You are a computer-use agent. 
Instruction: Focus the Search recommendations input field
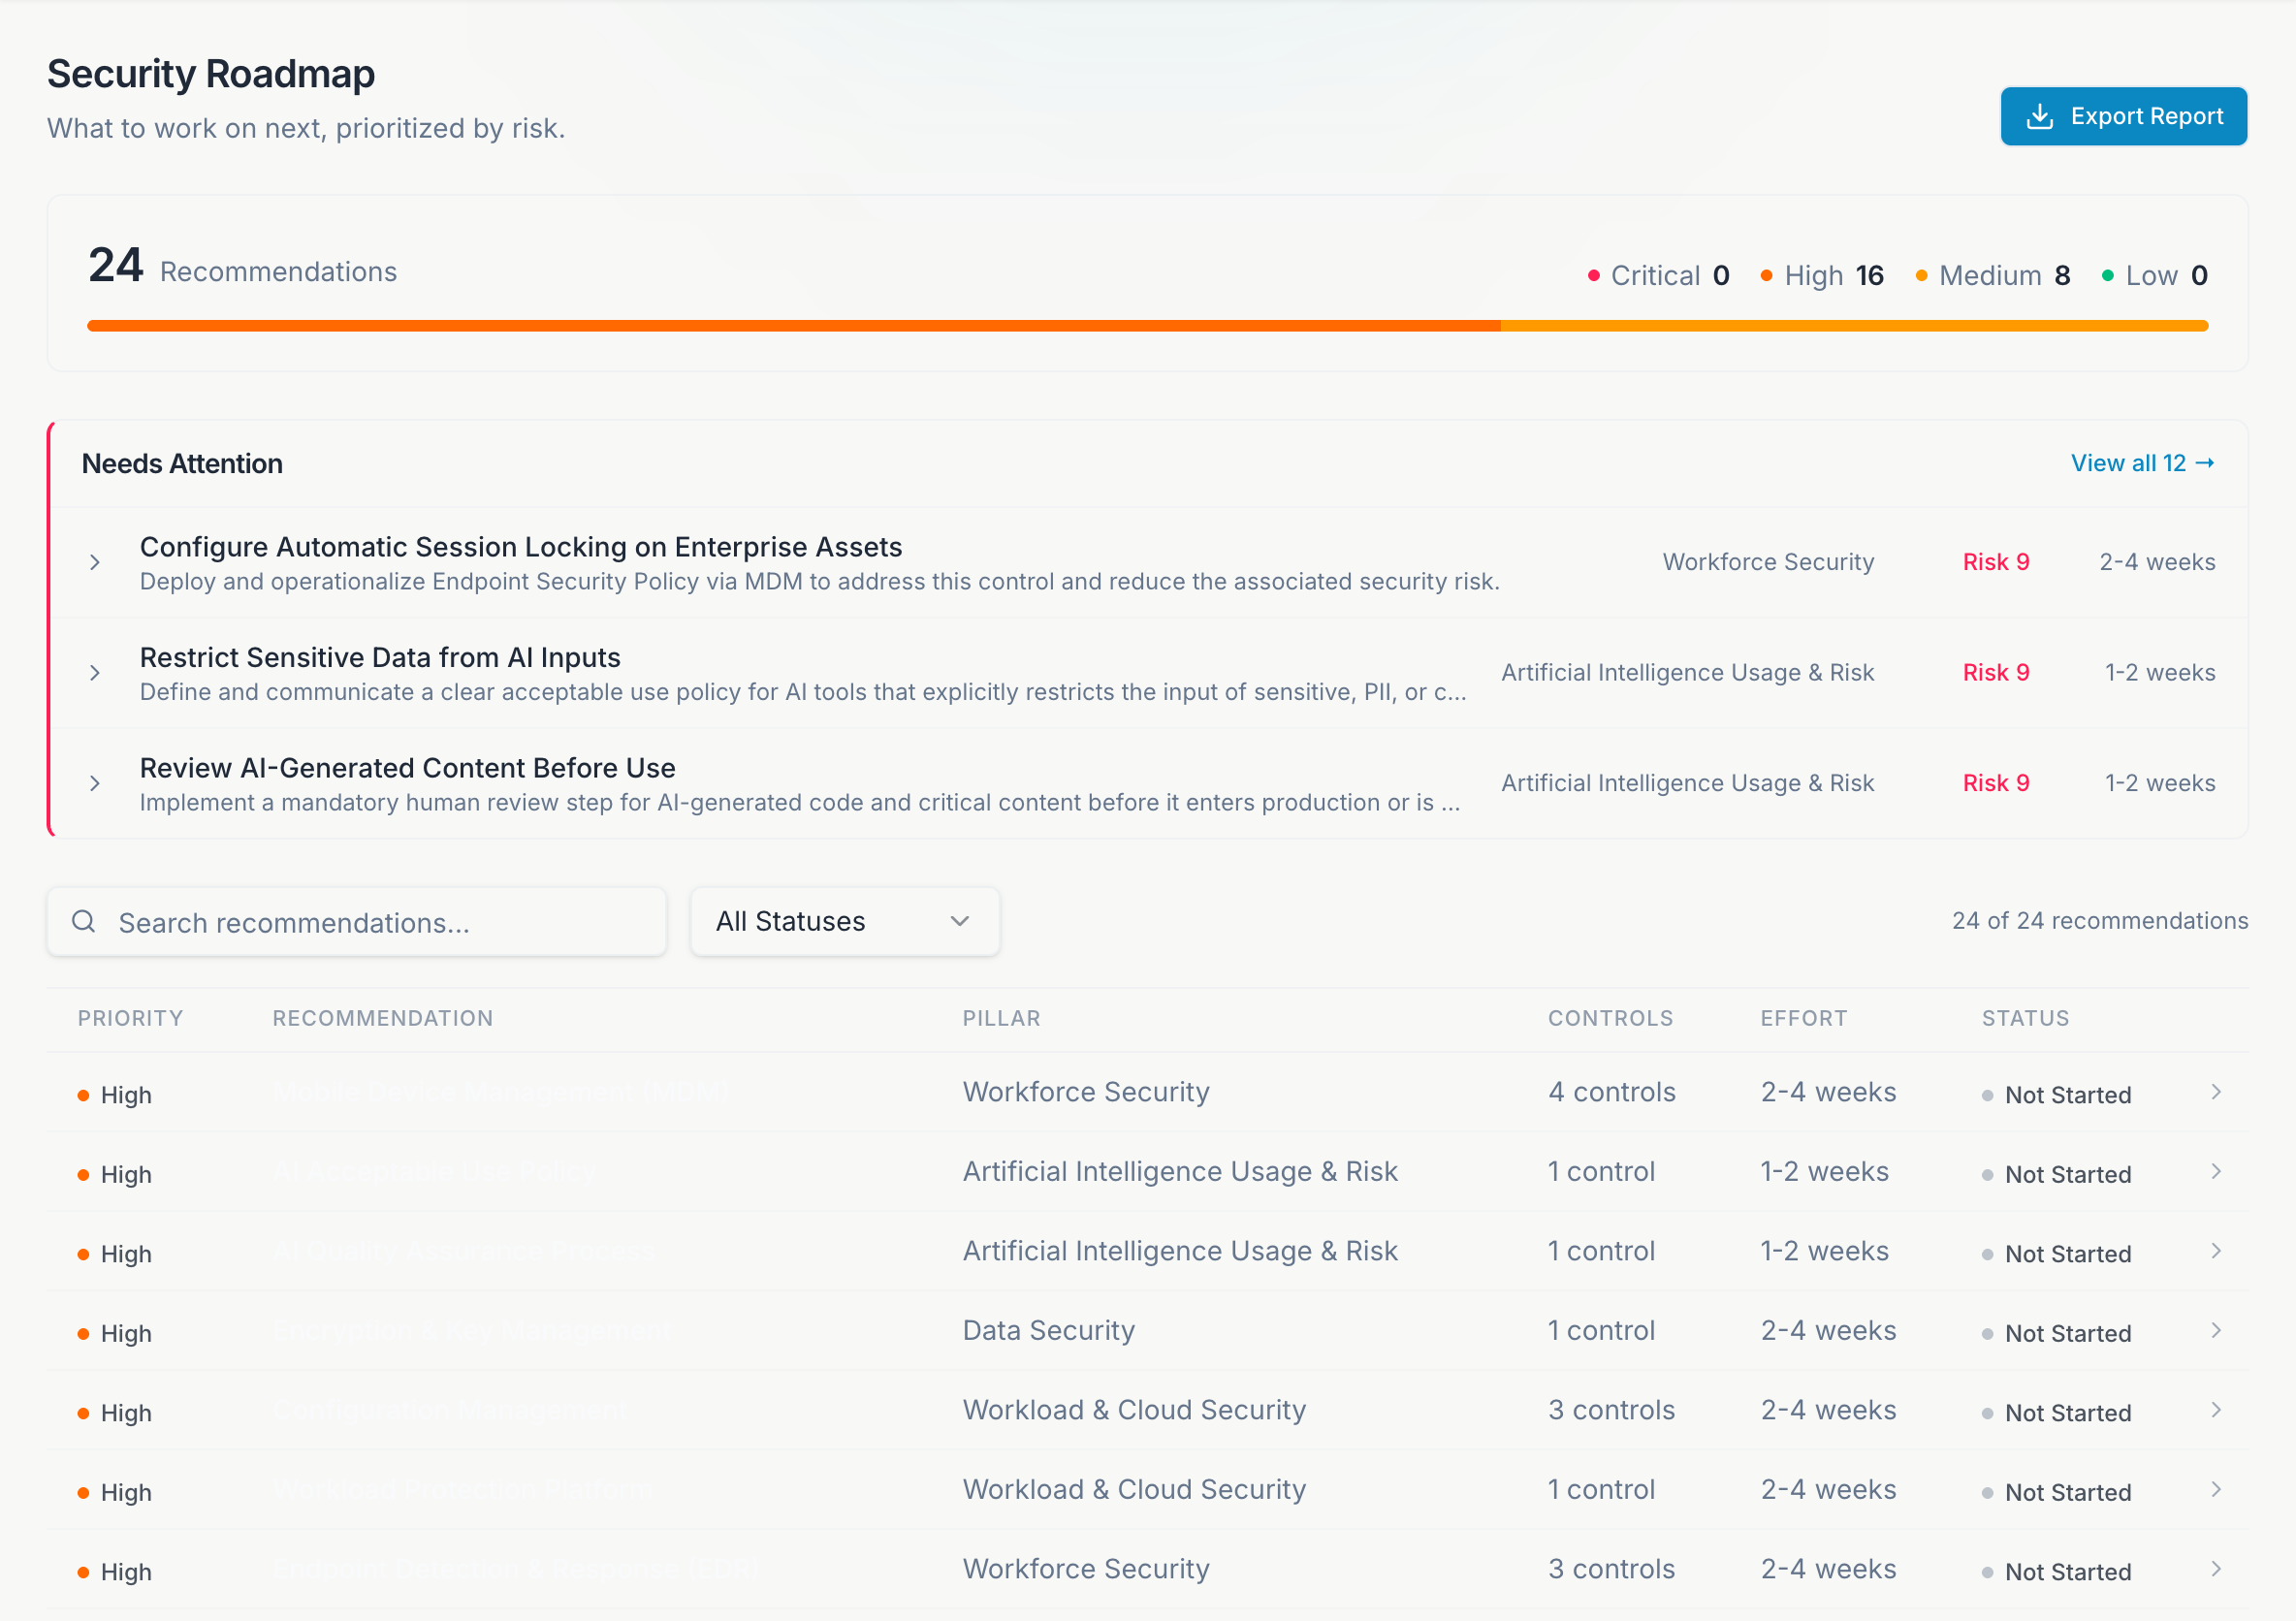(x=357, y=921)
